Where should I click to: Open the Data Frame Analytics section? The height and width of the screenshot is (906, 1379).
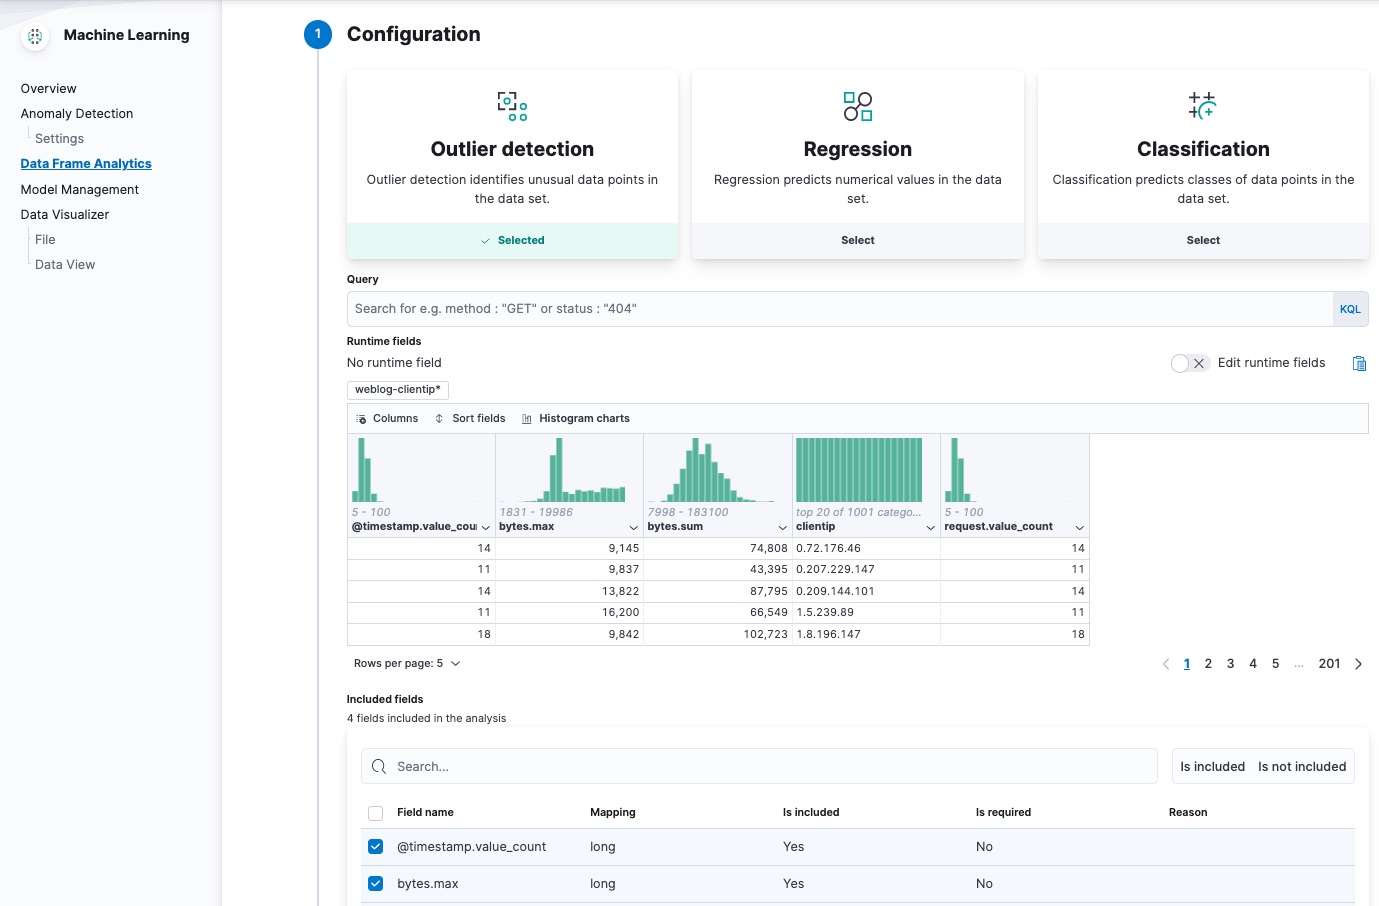point(86,163)
